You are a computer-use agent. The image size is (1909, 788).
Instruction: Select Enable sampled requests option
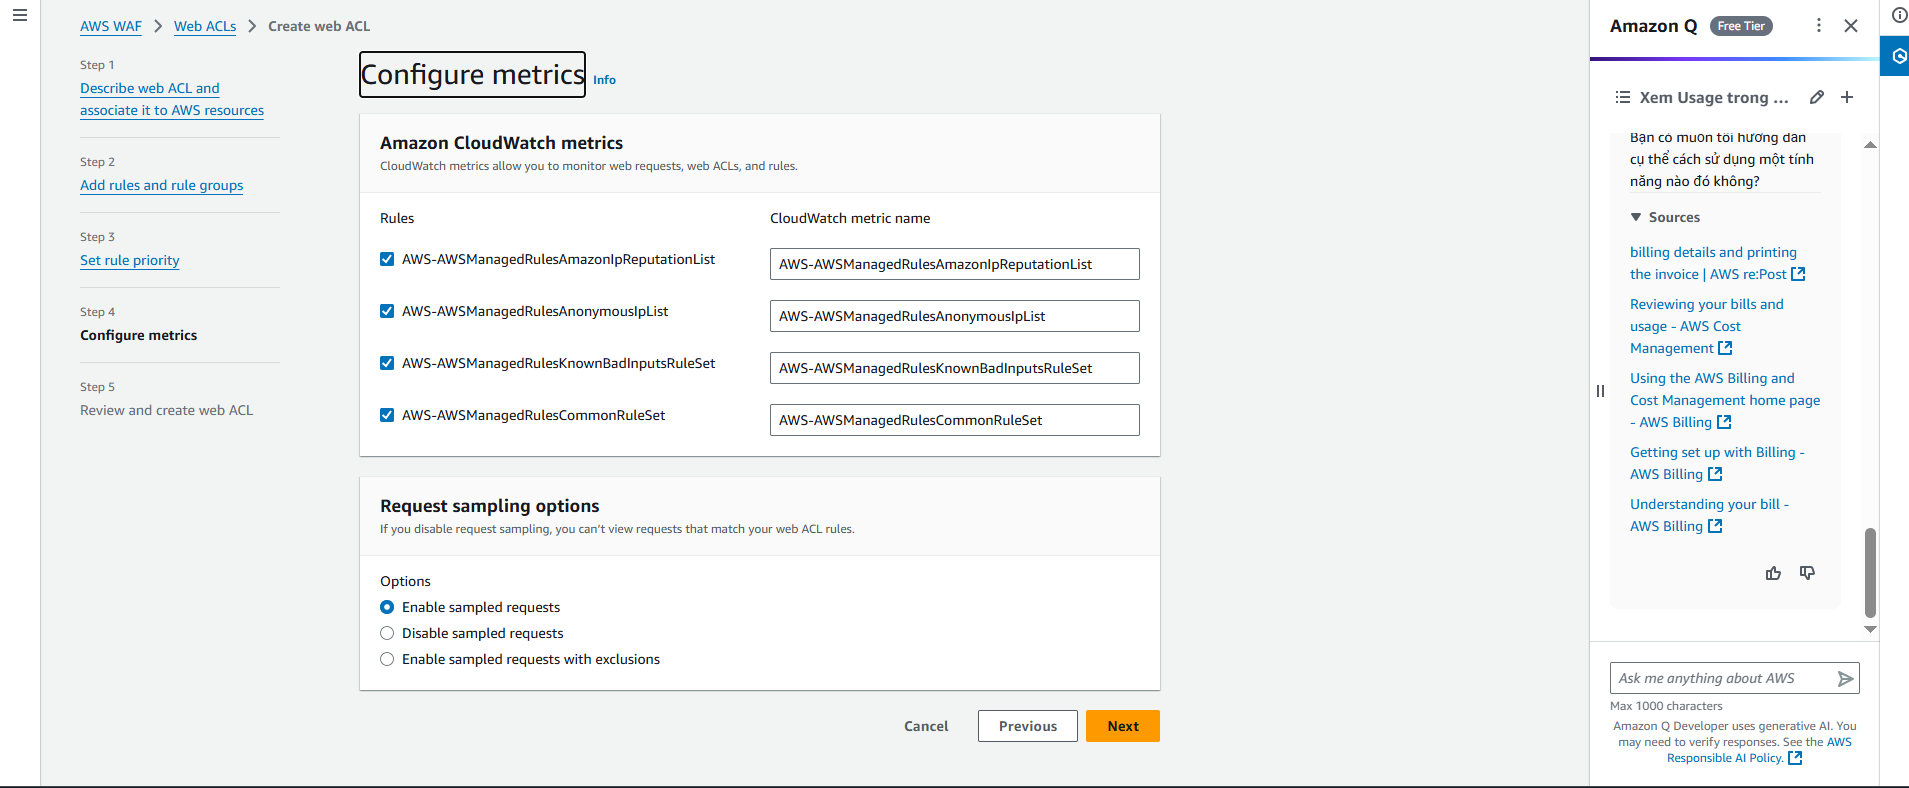pyautogui.click(x=387, y=607)
